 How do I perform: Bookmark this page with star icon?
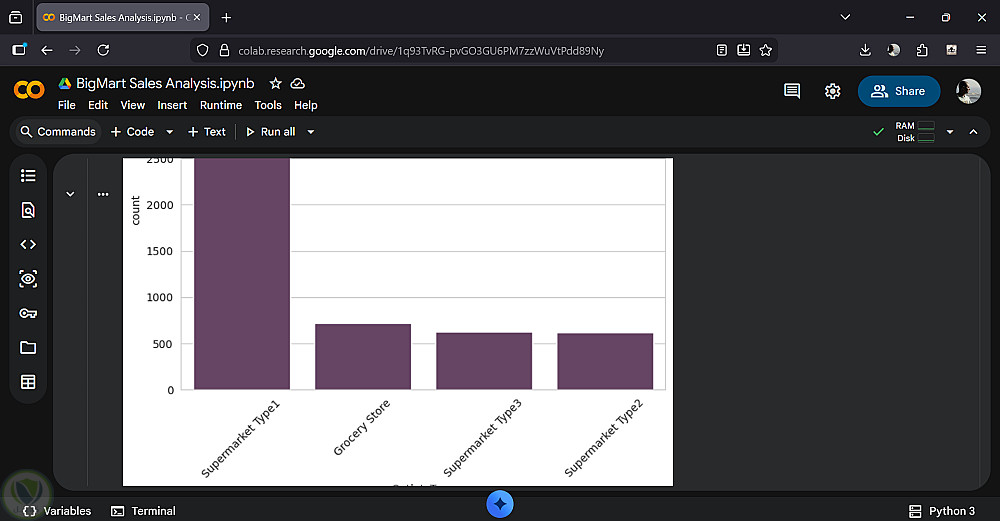click(766, 50)
